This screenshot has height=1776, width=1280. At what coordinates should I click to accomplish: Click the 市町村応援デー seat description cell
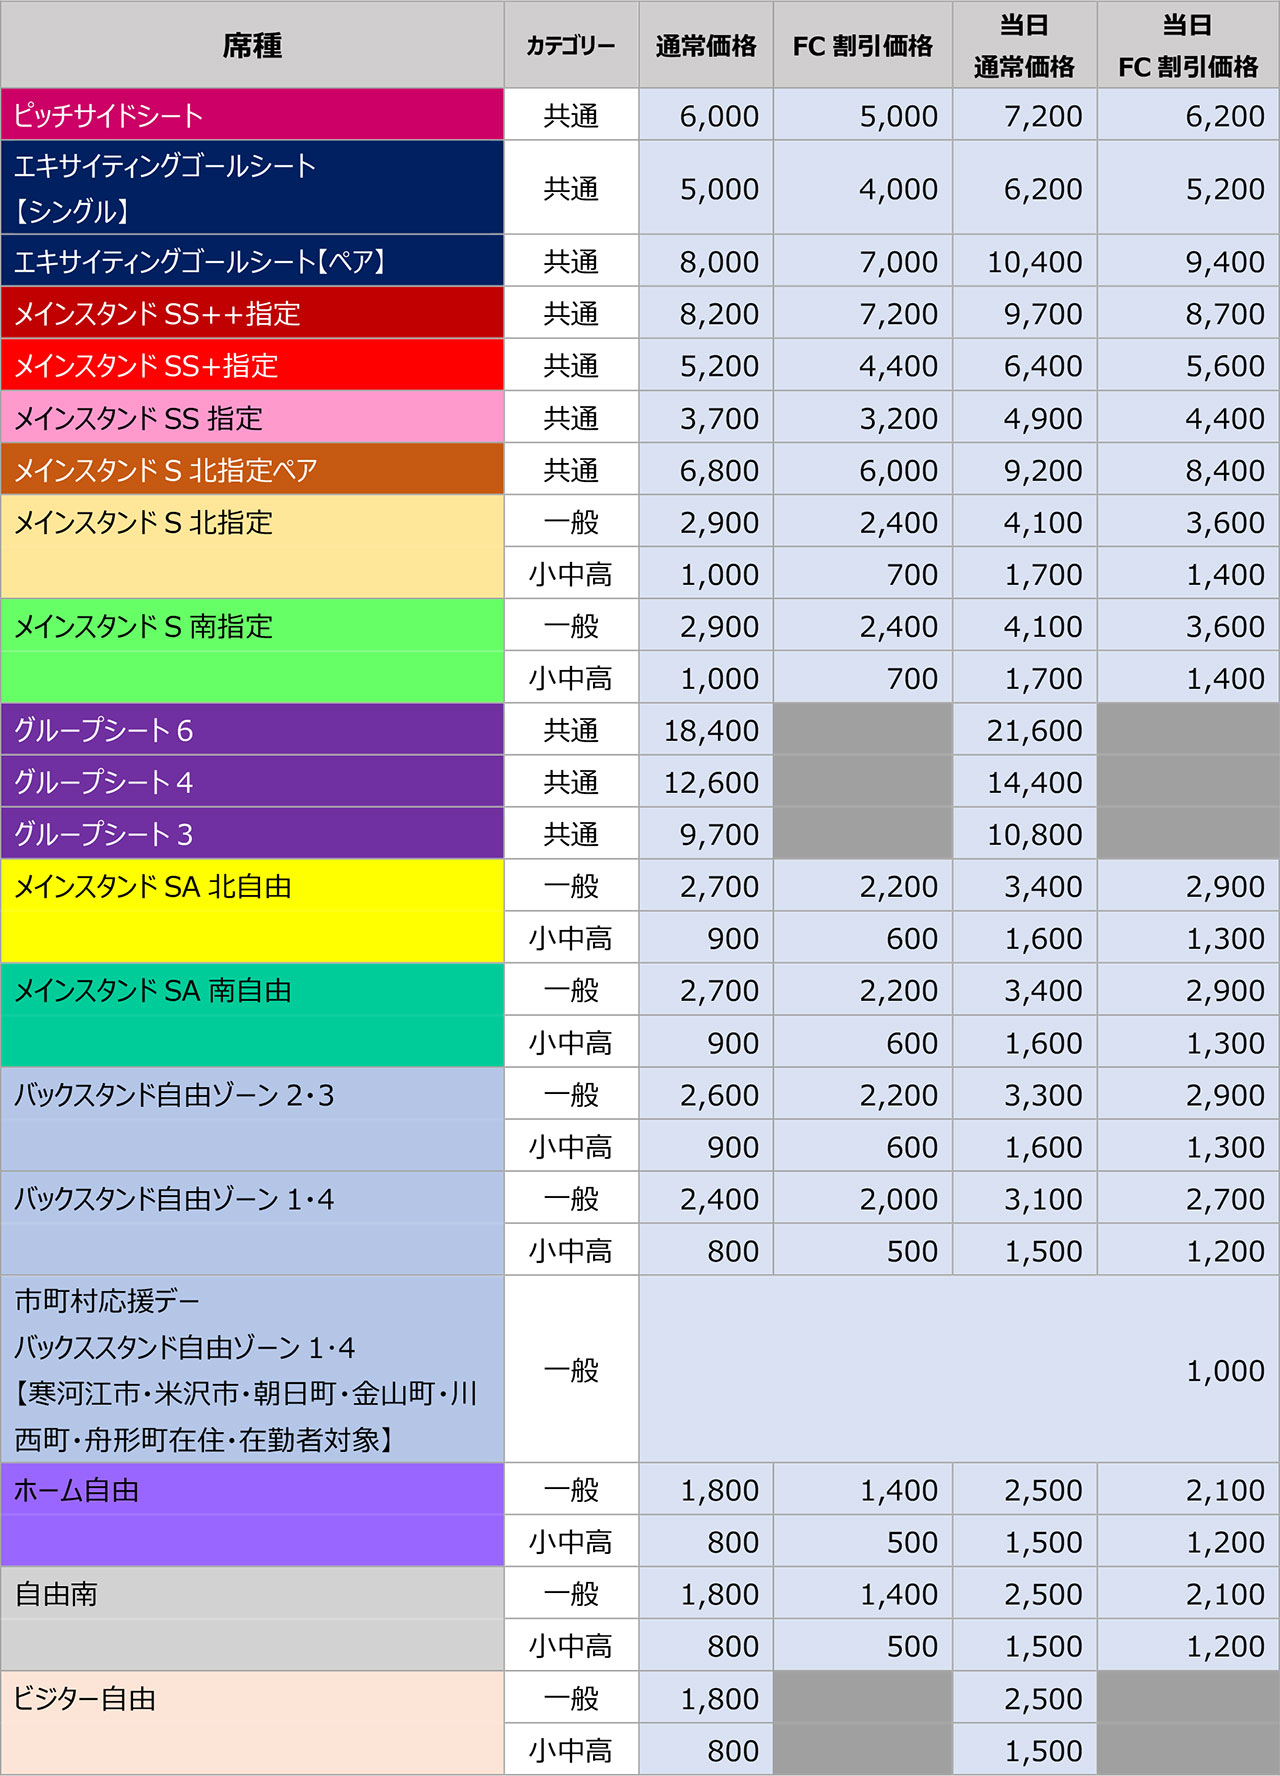(252, 1369)
